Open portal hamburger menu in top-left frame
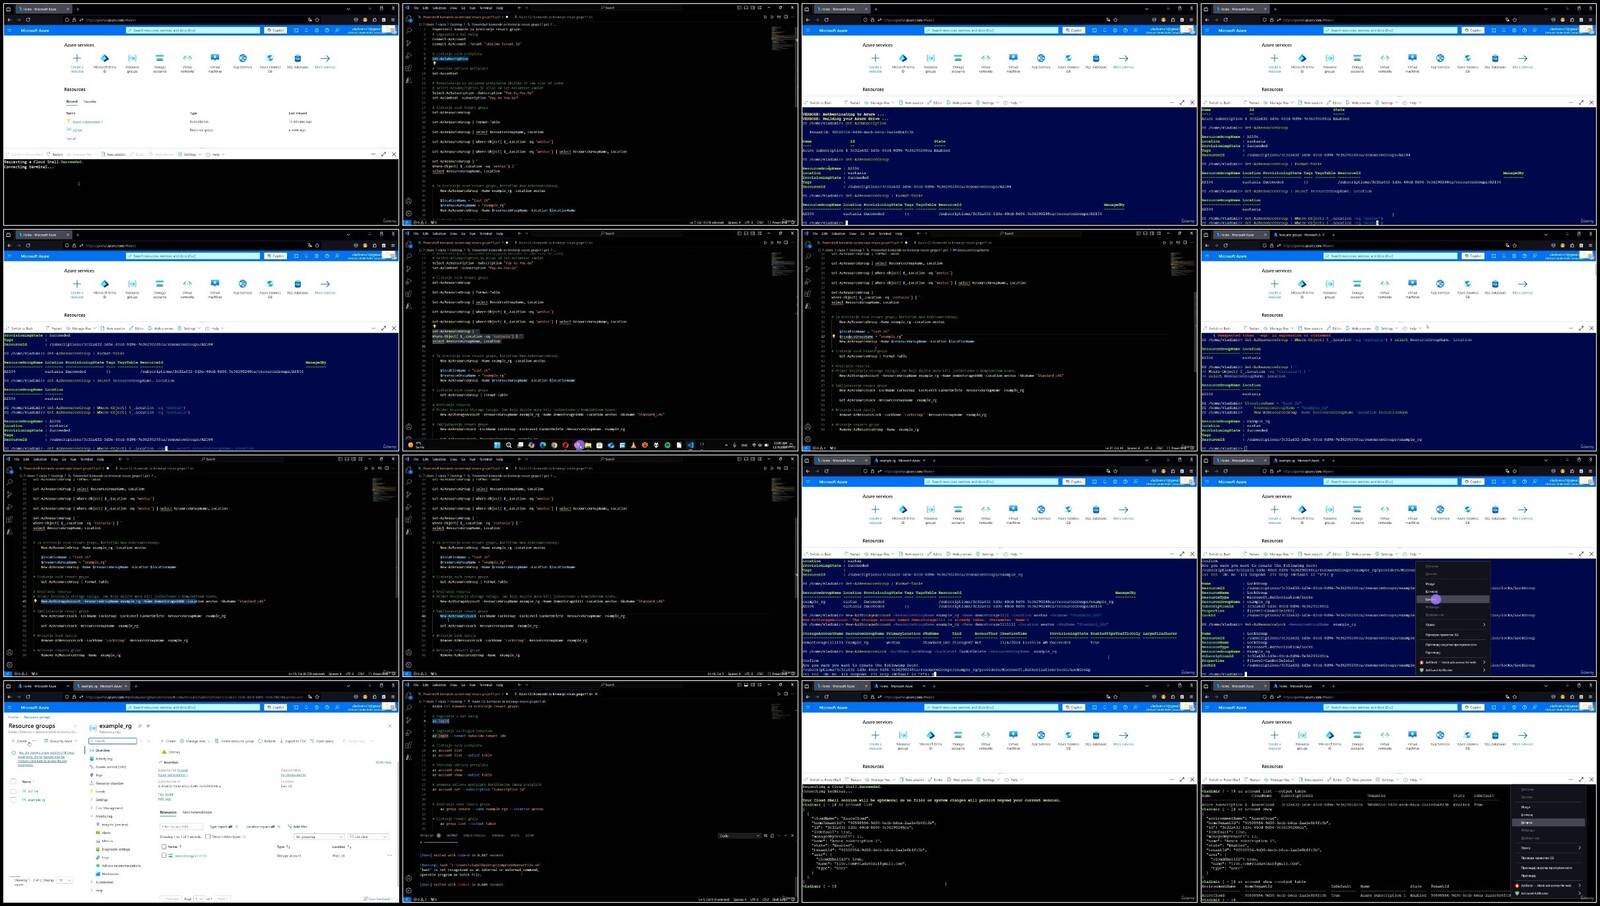The height and width of the screenshot is (906, 1600). pyautogui.click(x=10, y=30)
